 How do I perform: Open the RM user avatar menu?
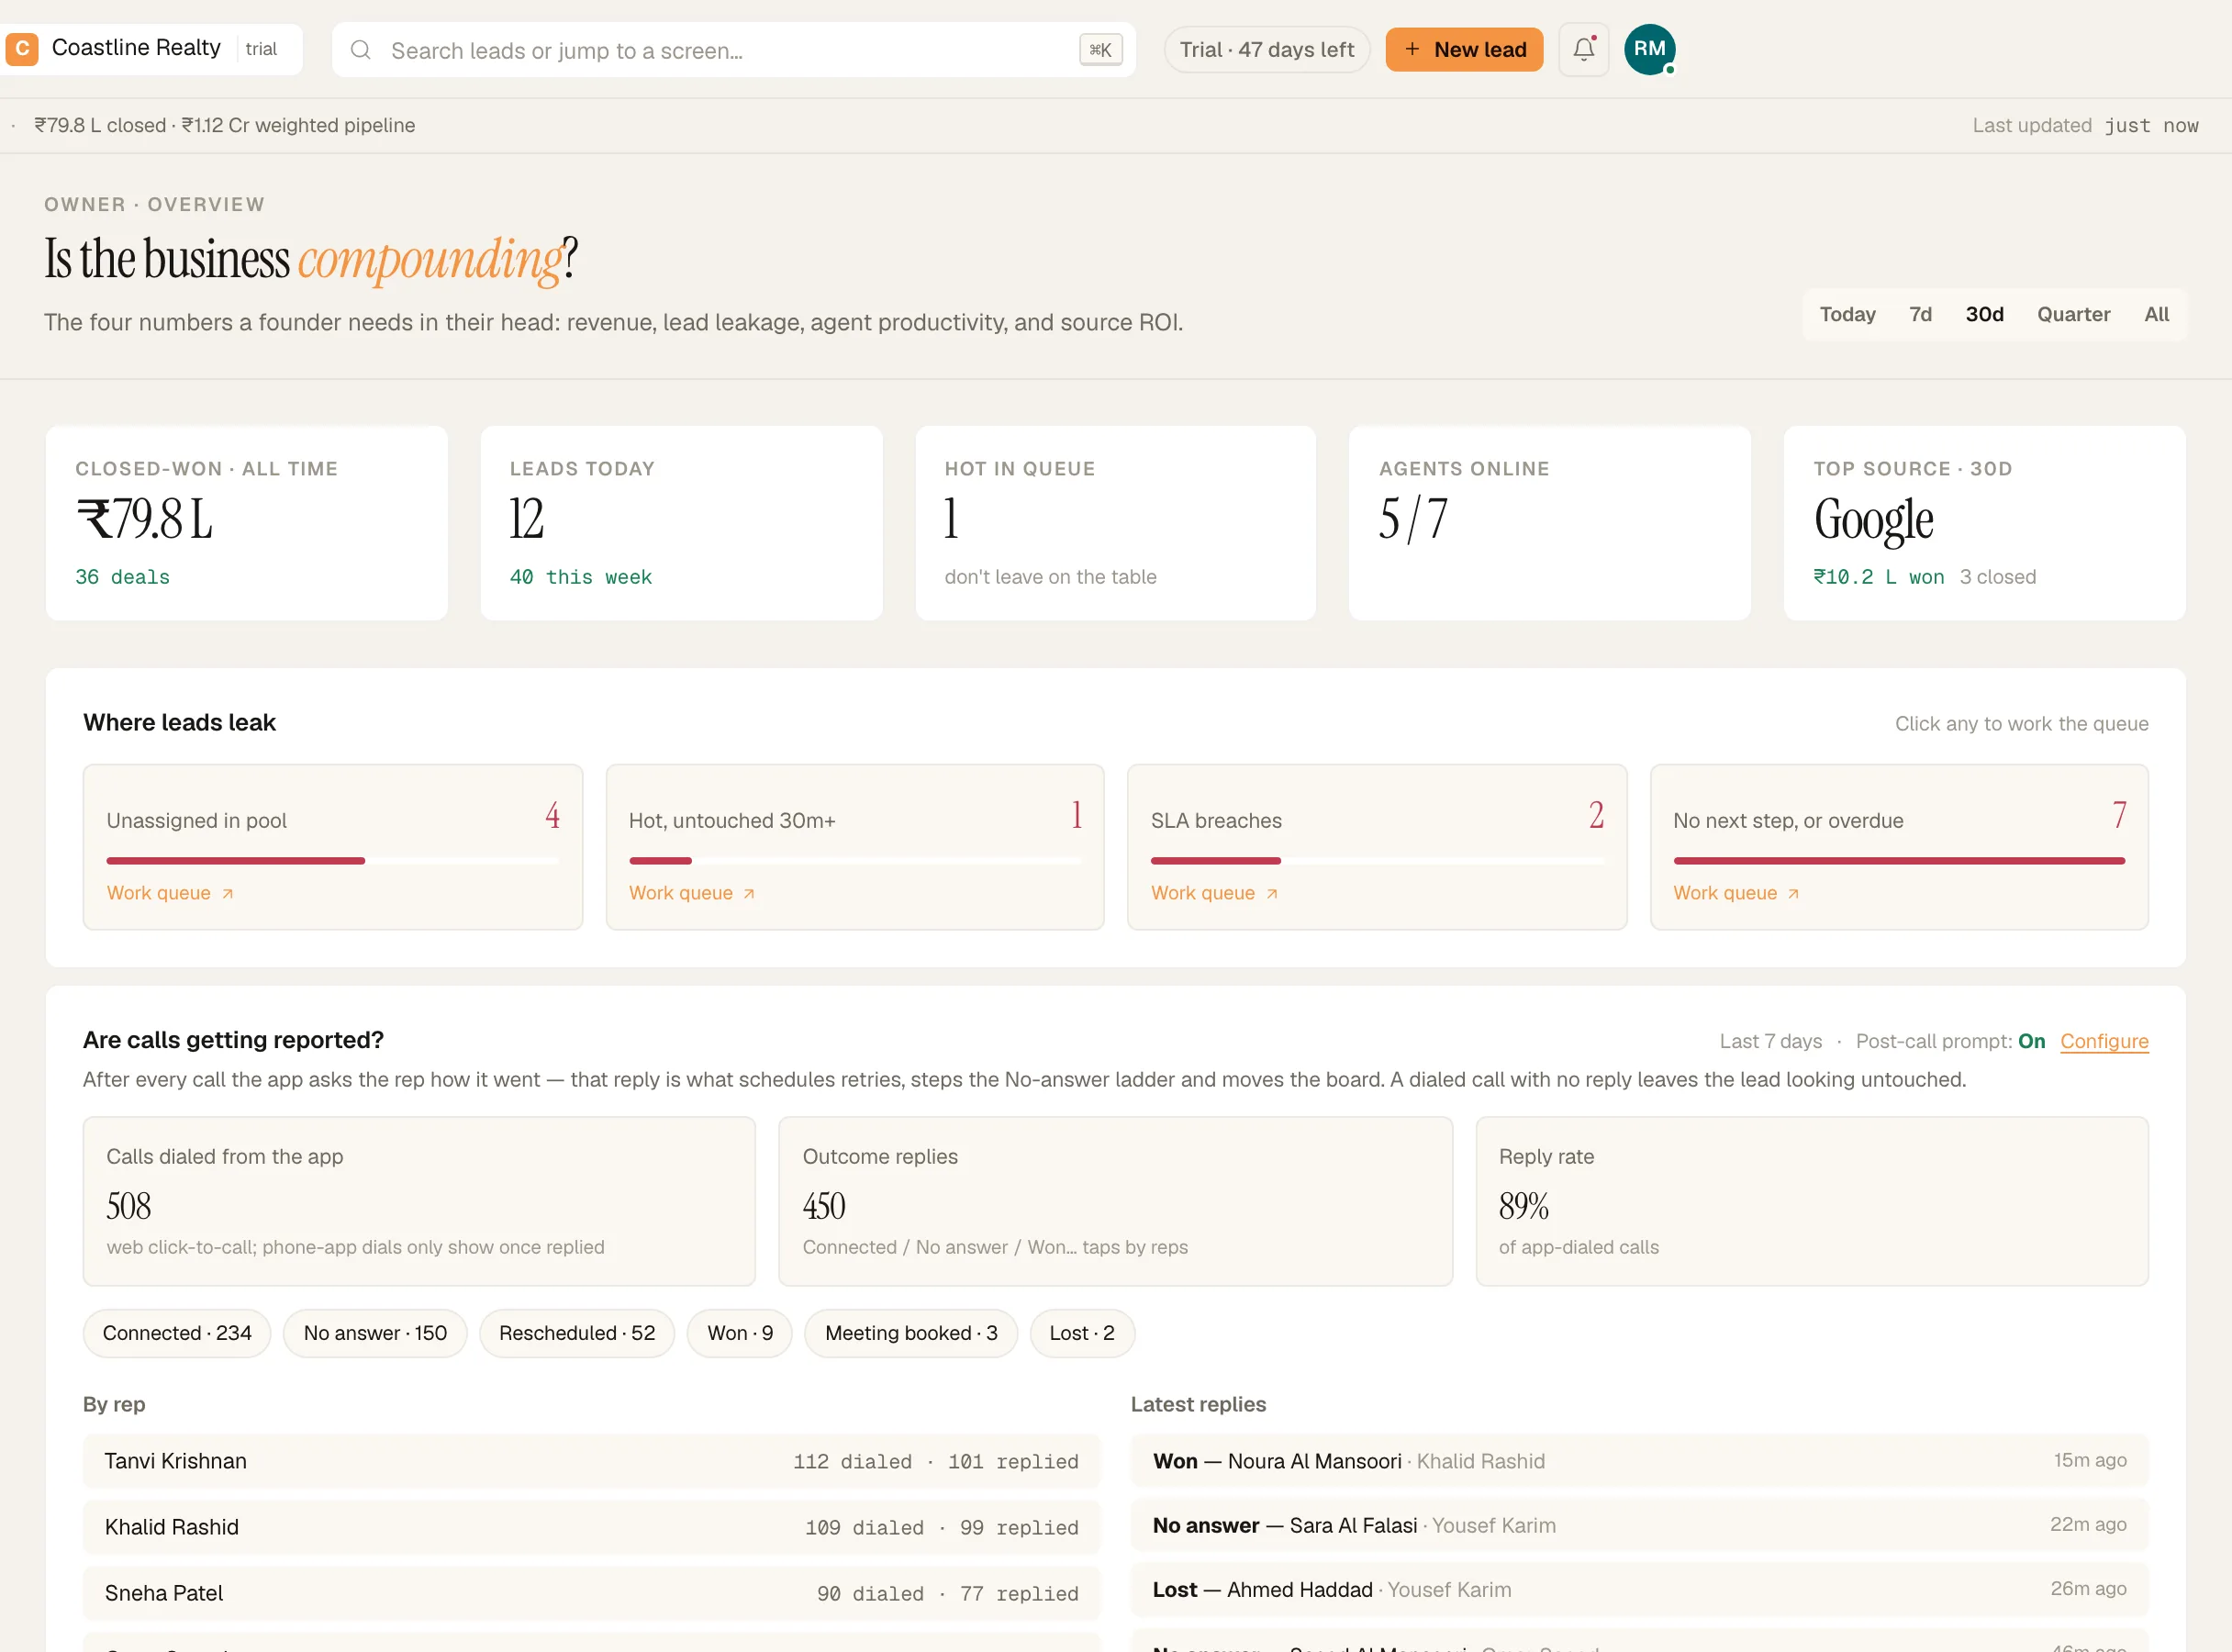pos(1649,49)
